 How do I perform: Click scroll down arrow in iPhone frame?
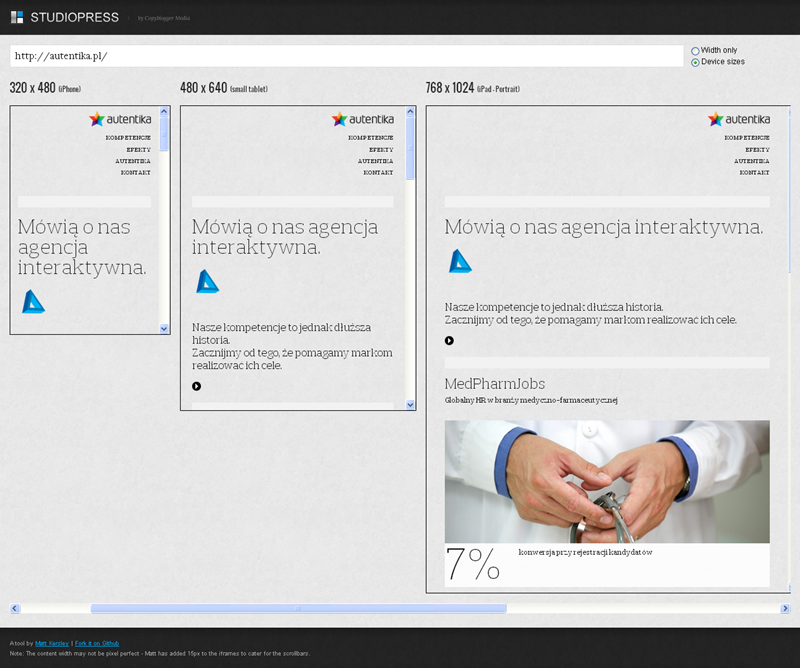[x=165, y=328]
